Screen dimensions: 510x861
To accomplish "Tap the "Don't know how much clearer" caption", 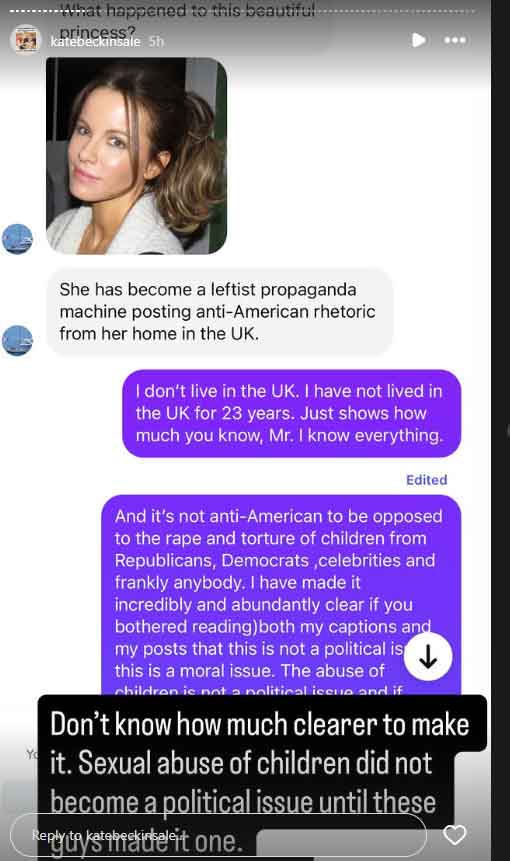I will (262, 724).
